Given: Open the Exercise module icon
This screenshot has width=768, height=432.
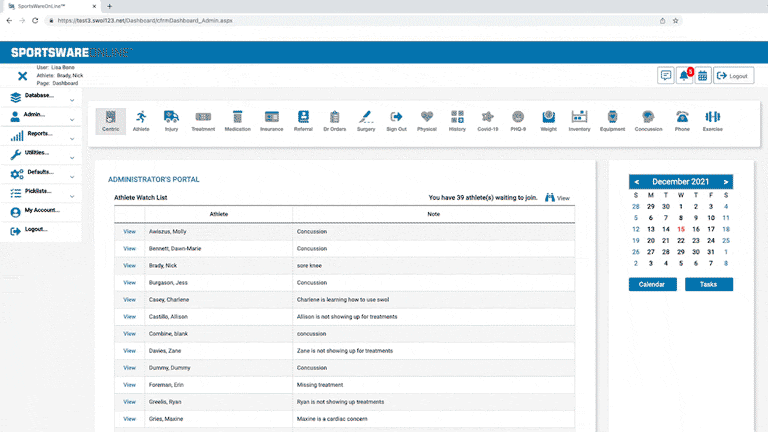Looking at the screenshot, I should click(713, 121).
